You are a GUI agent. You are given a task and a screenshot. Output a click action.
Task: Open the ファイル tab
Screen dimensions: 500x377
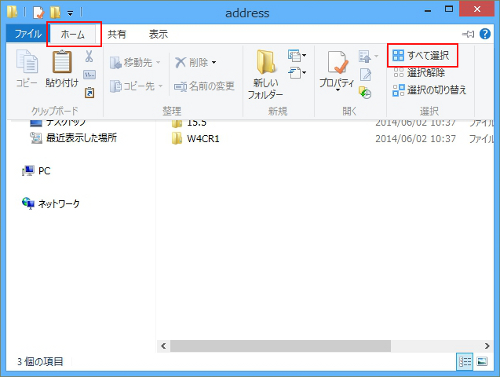pyautogui.click(x=28, y=34)
